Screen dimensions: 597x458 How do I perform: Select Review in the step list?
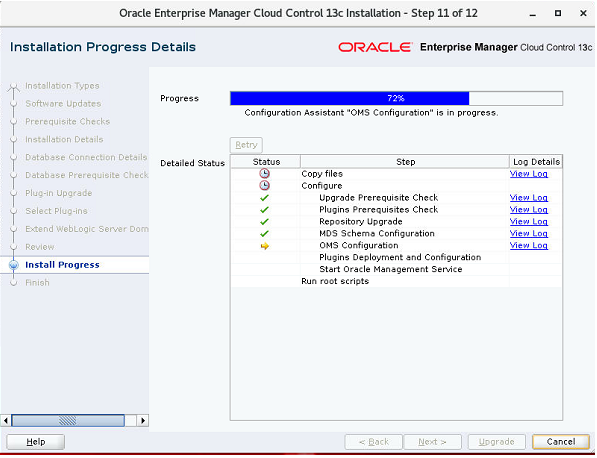pyautogui.click(x=40, y=247)
